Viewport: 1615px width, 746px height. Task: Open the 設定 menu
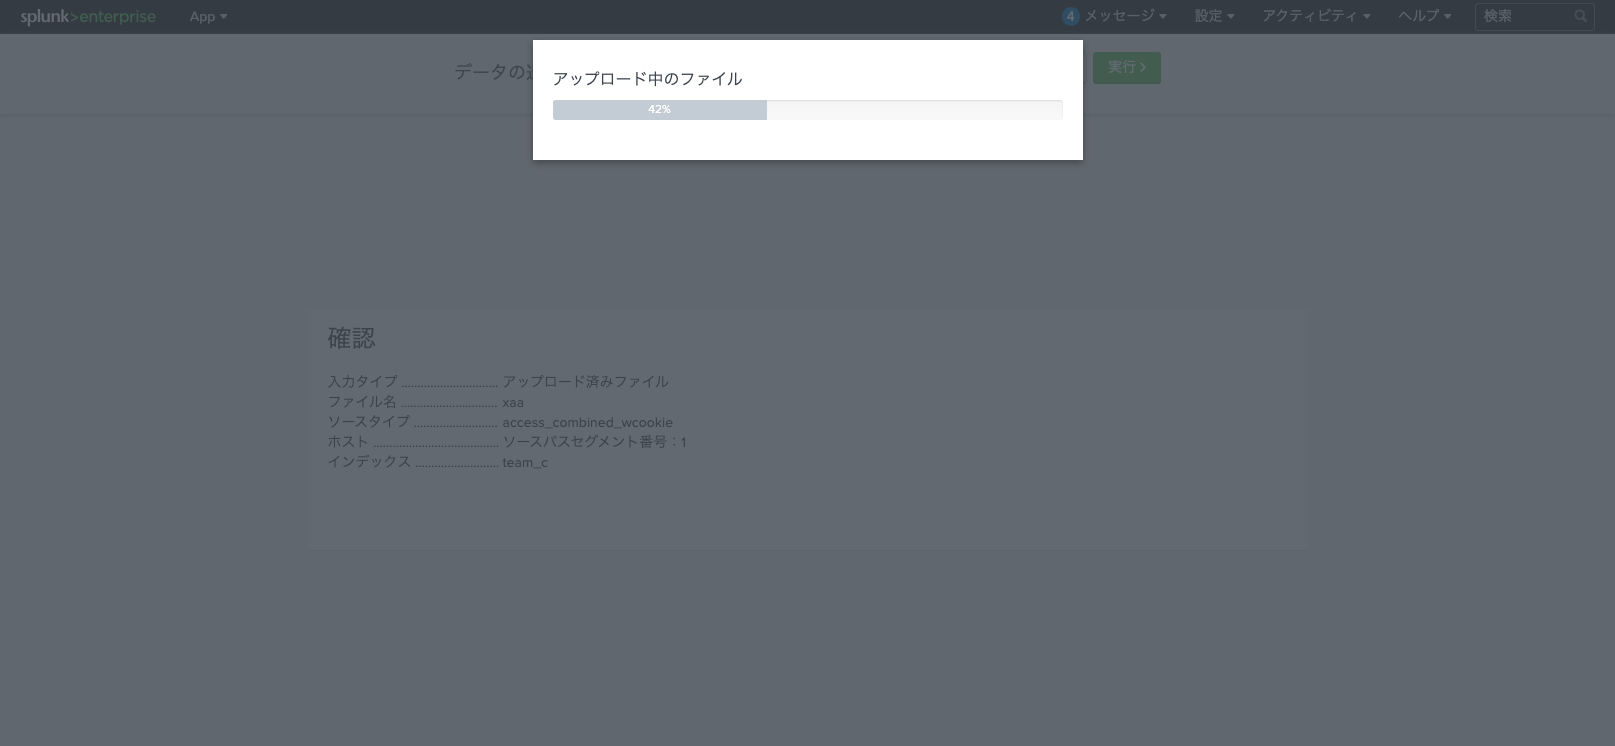pos(1214,16)
